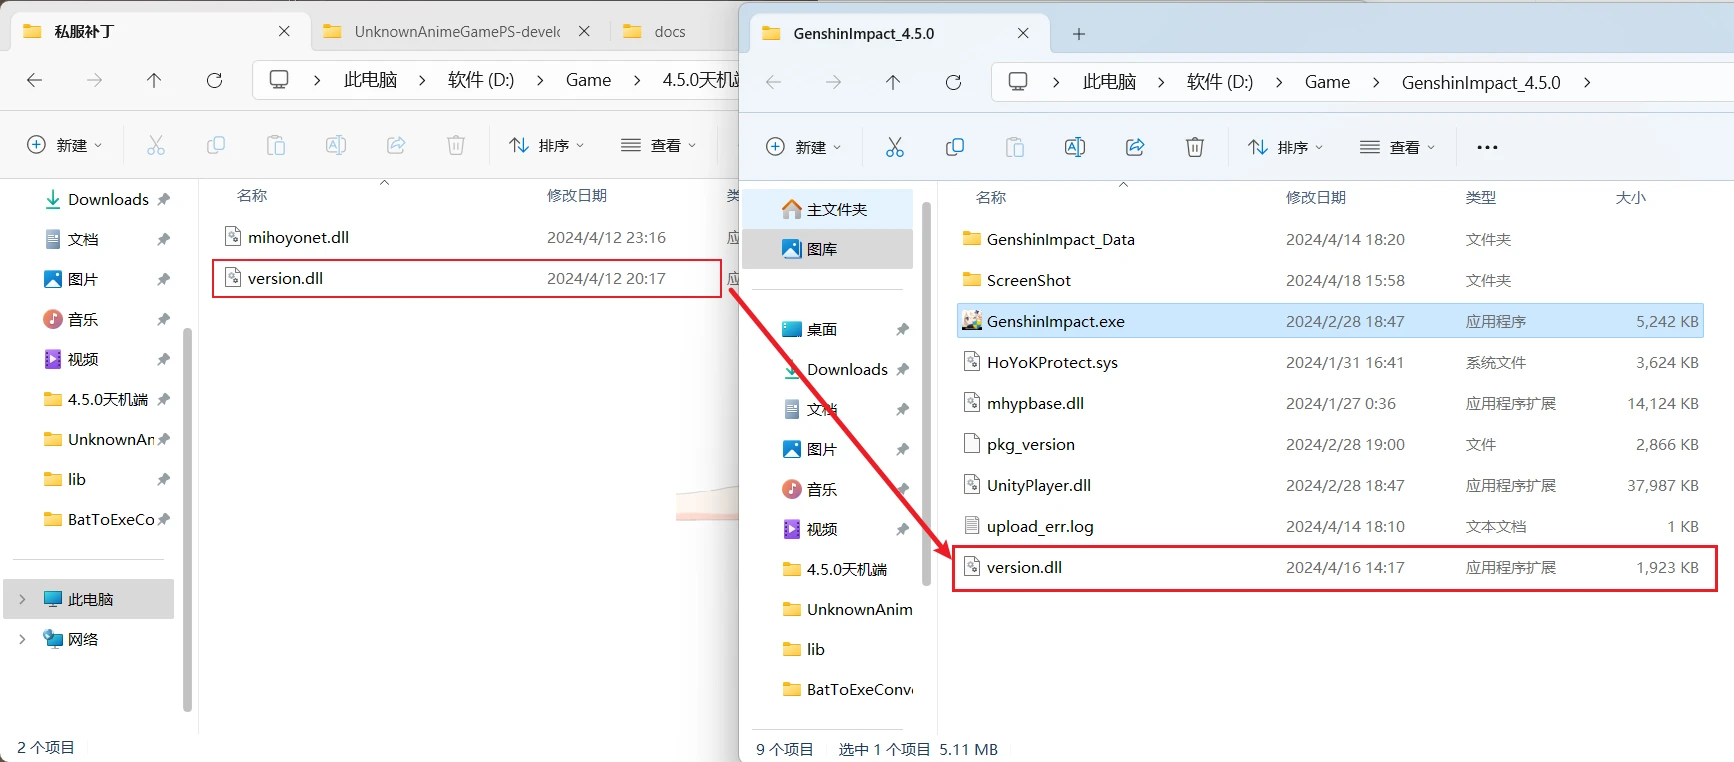Click the PC icon in left address bar
This screenshot has height=762, width=1734.
(279, 80)
